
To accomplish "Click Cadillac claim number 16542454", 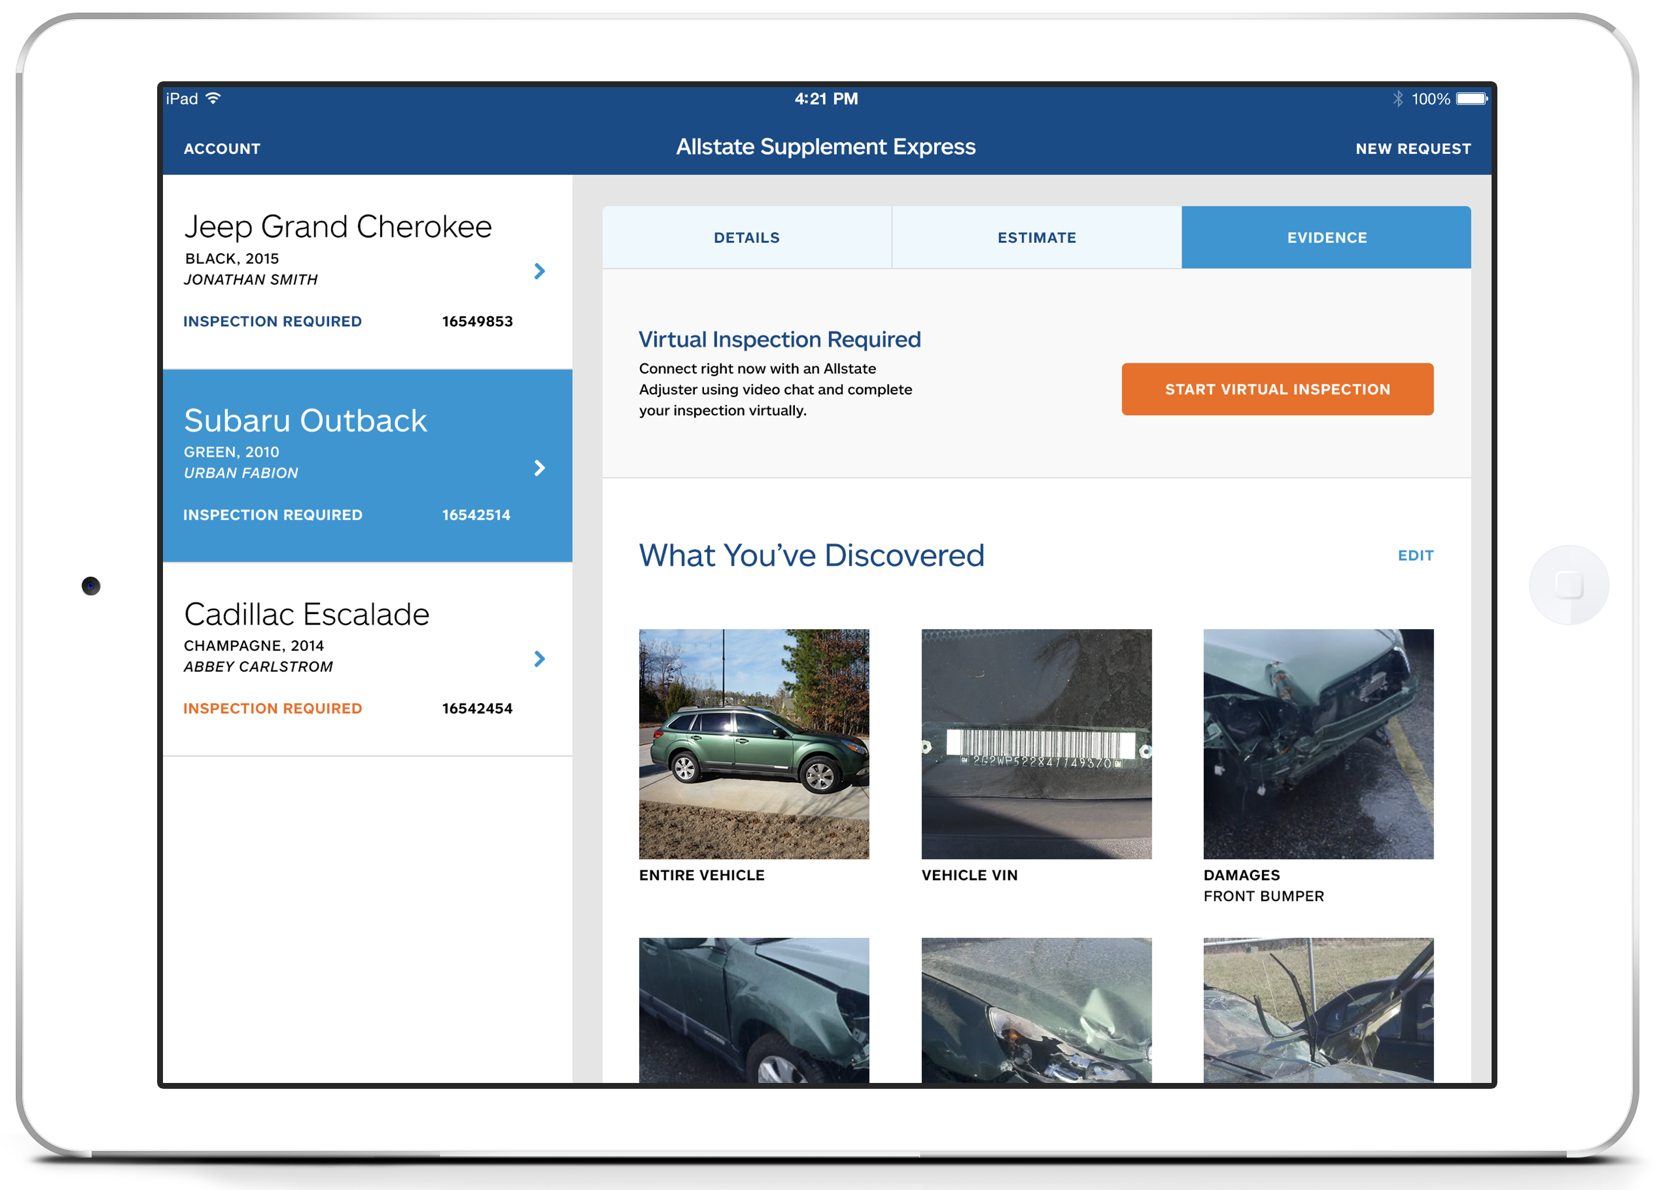I will click(477, 709).
